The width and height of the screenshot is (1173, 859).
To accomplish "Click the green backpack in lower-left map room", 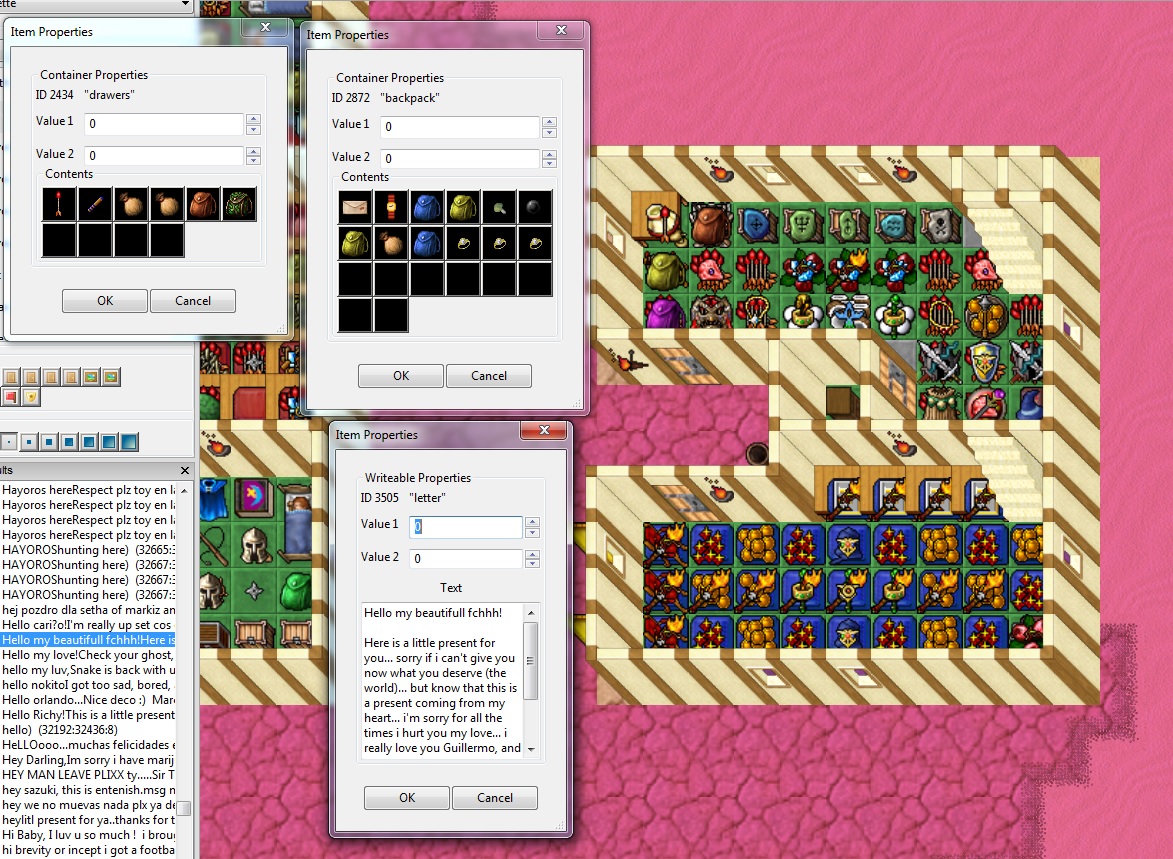I will click(x=296, y=591).
